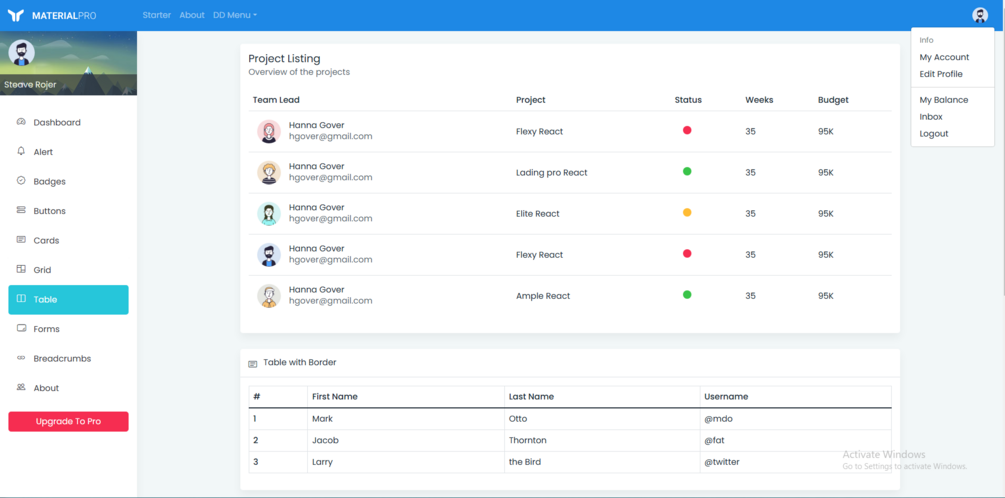
Task: Open the Forms sidebar page
Action: pos(68,329)
